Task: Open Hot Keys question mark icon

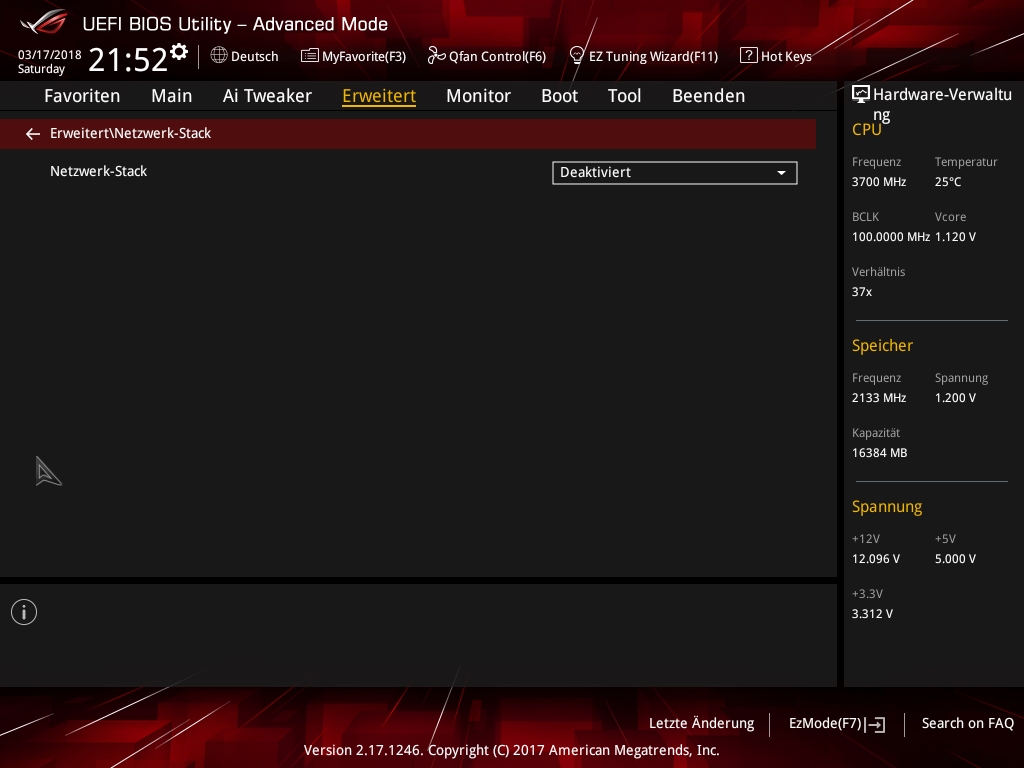Action: coord(748,56)
